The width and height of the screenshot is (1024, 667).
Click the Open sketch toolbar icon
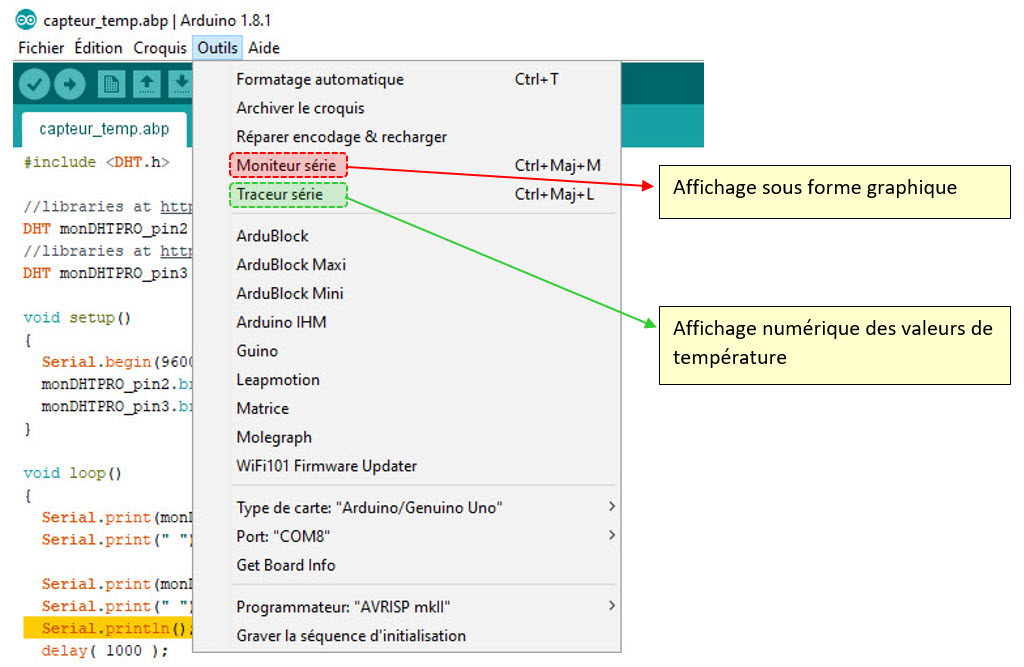(x=146, y=85)
